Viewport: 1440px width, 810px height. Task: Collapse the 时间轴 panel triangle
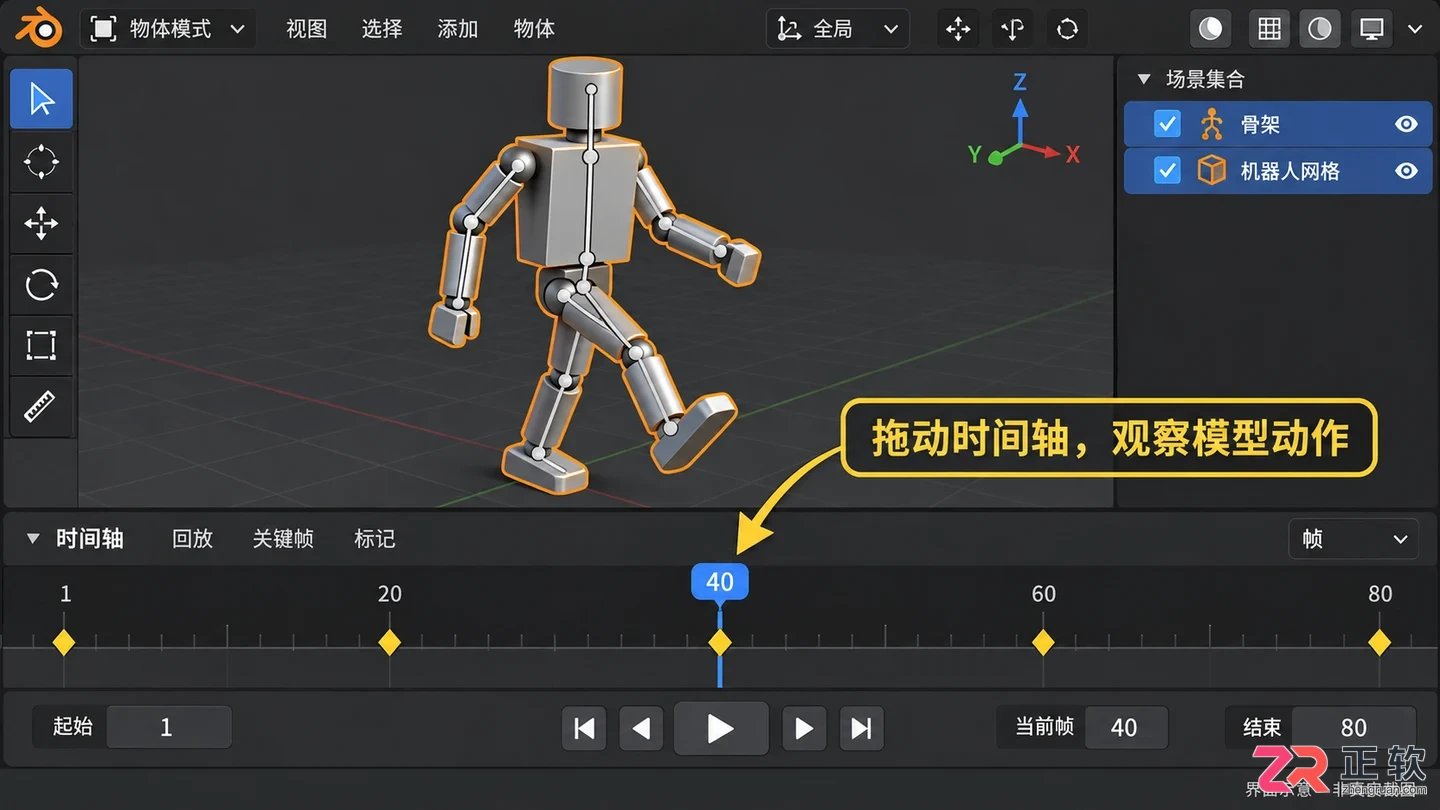click(33, 539)
